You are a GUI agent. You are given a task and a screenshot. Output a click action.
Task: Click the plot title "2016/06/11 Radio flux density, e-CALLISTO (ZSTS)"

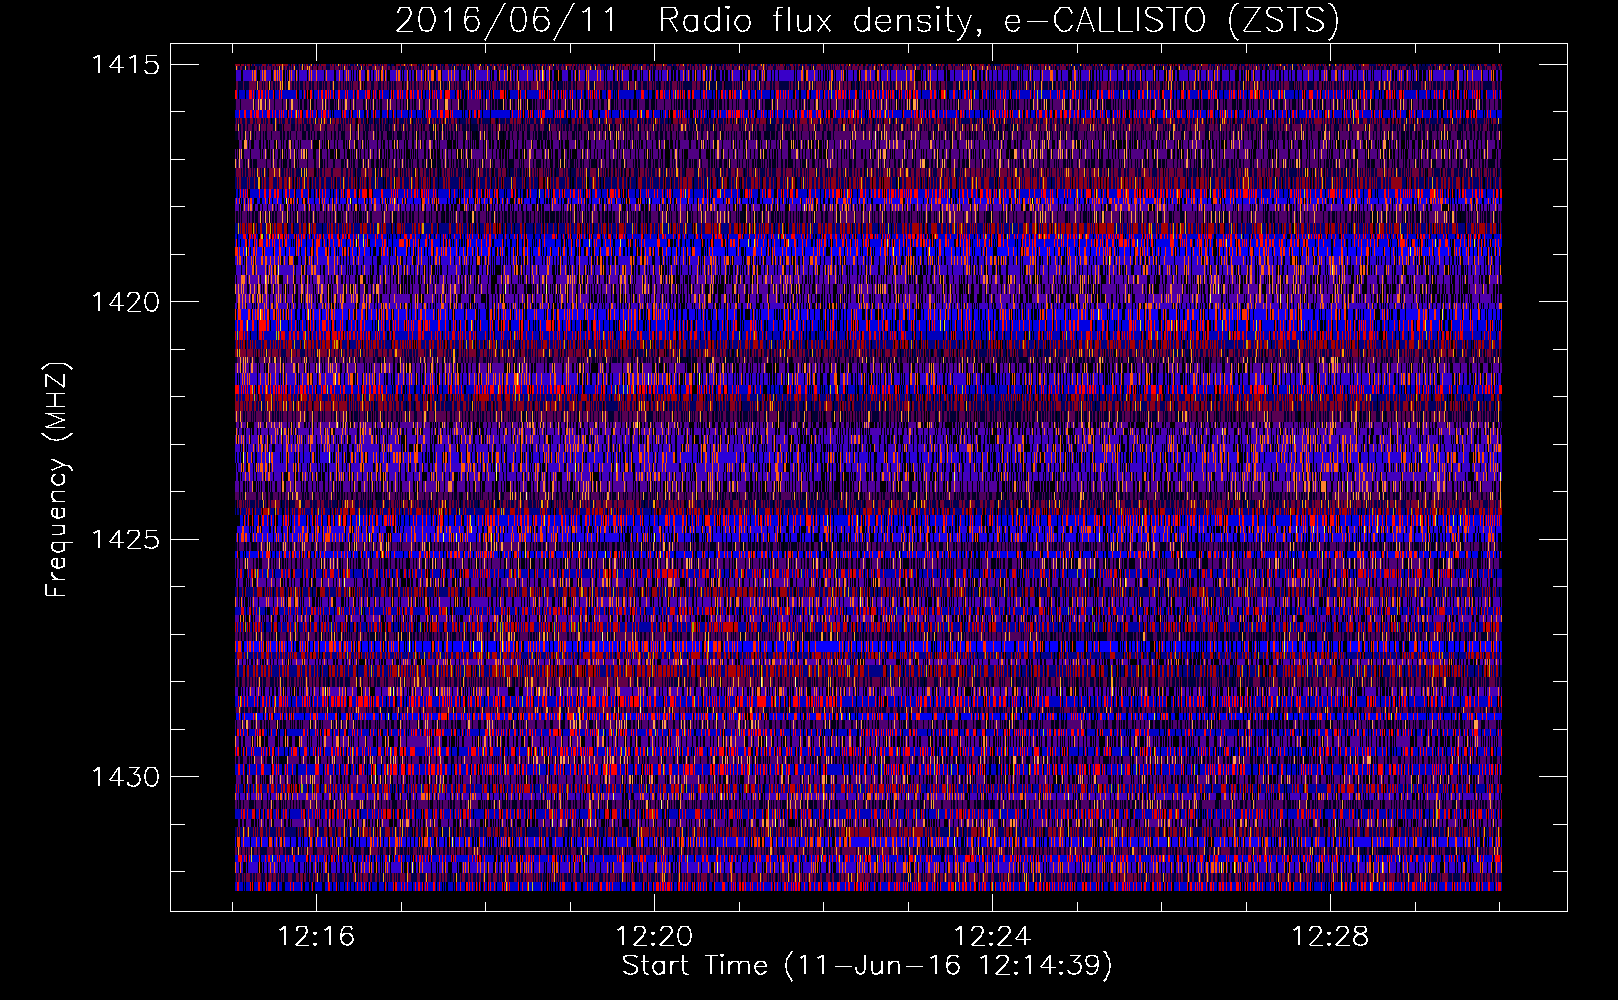tap(867, 21)
